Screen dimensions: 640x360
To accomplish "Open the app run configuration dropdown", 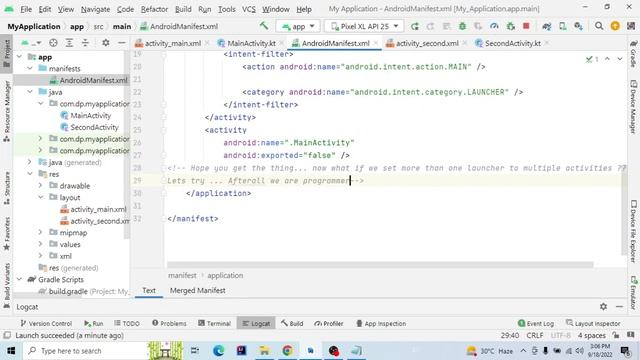I will point(298,26).
